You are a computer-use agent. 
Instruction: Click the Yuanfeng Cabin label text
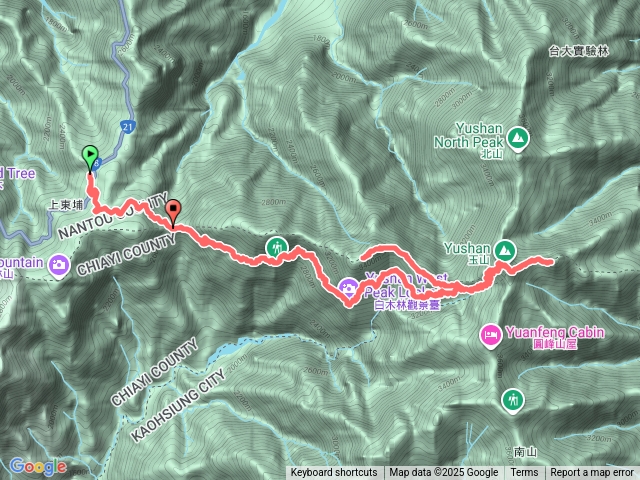[555, 333]
